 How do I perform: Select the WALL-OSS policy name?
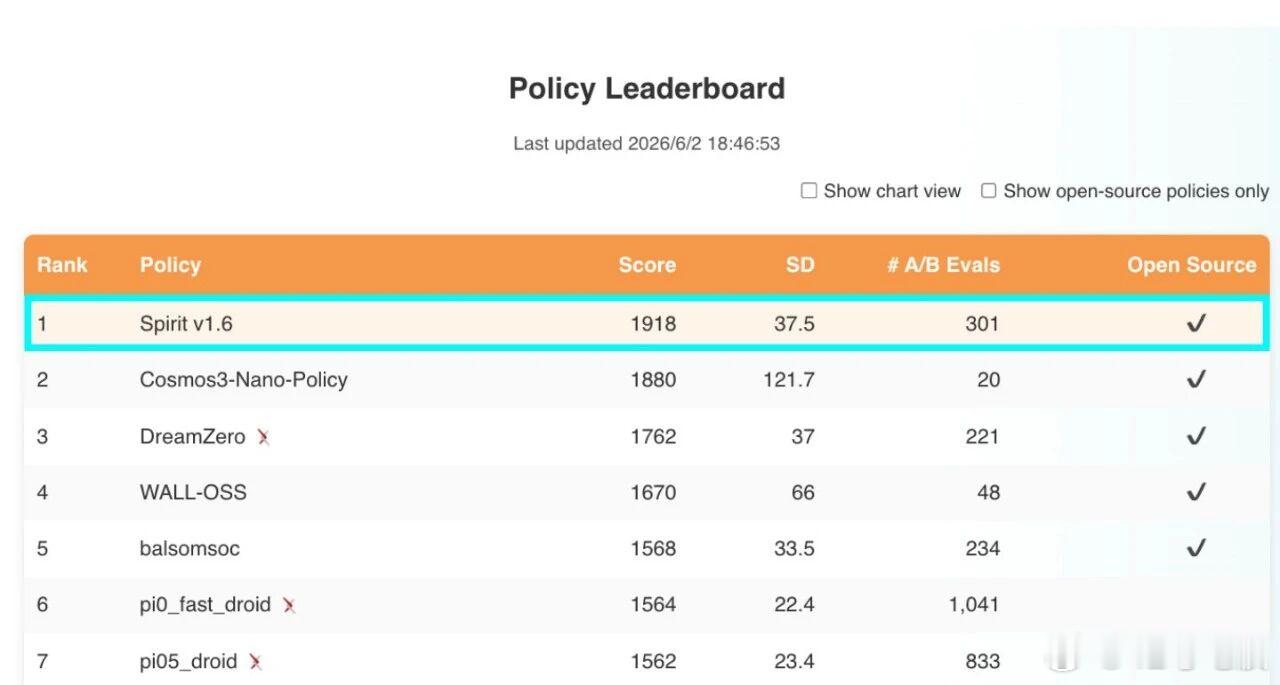193,492
